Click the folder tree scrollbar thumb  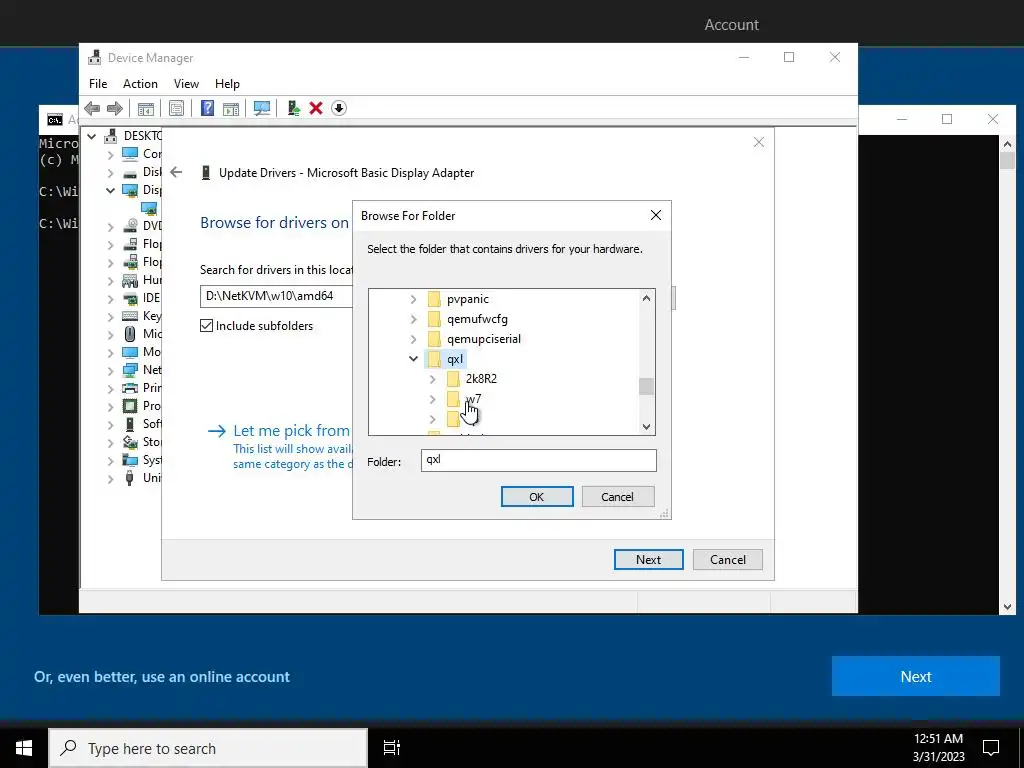point(646,386)
